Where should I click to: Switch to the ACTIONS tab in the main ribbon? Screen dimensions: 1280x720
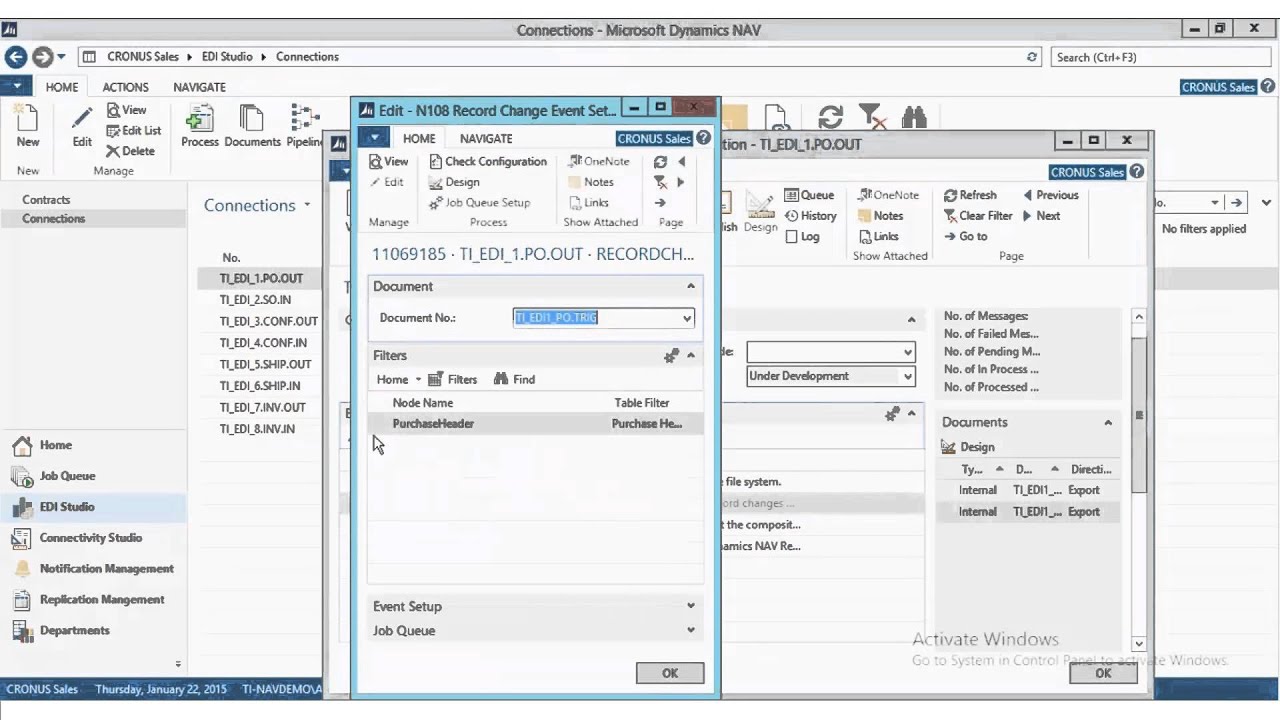click(125, 87)
